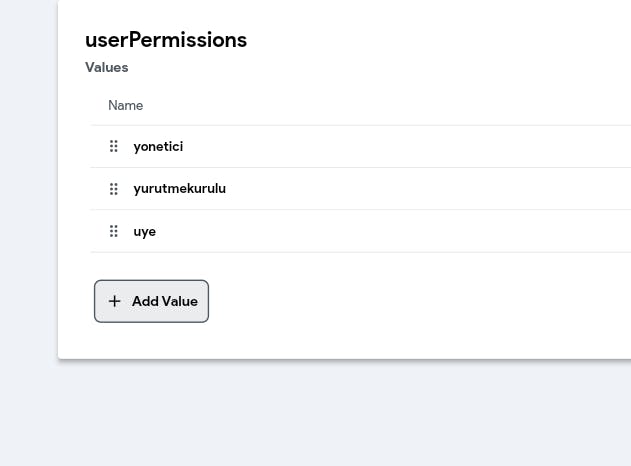This screenshot has width=631, height=466.
Task: Choose the uye value name
Action: click(144, 232)
